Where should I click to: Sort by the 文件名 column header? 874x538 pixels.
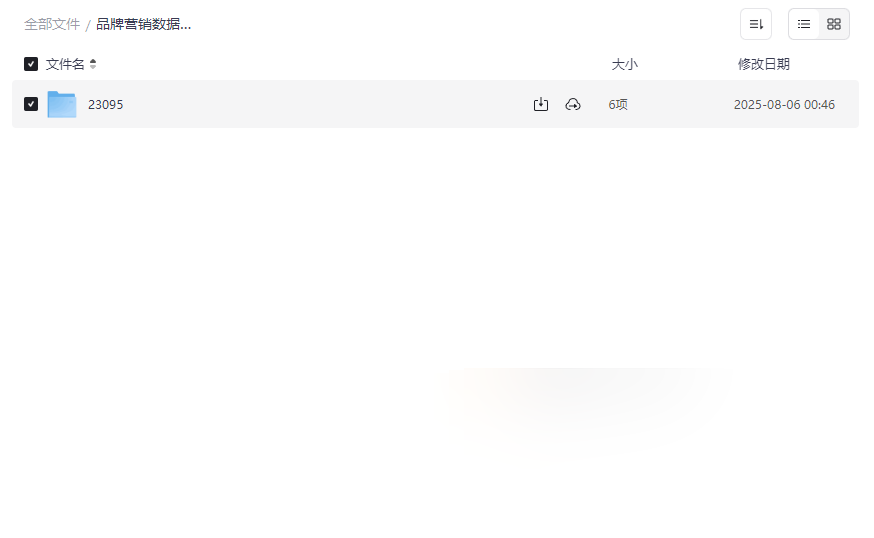(65, 64)
